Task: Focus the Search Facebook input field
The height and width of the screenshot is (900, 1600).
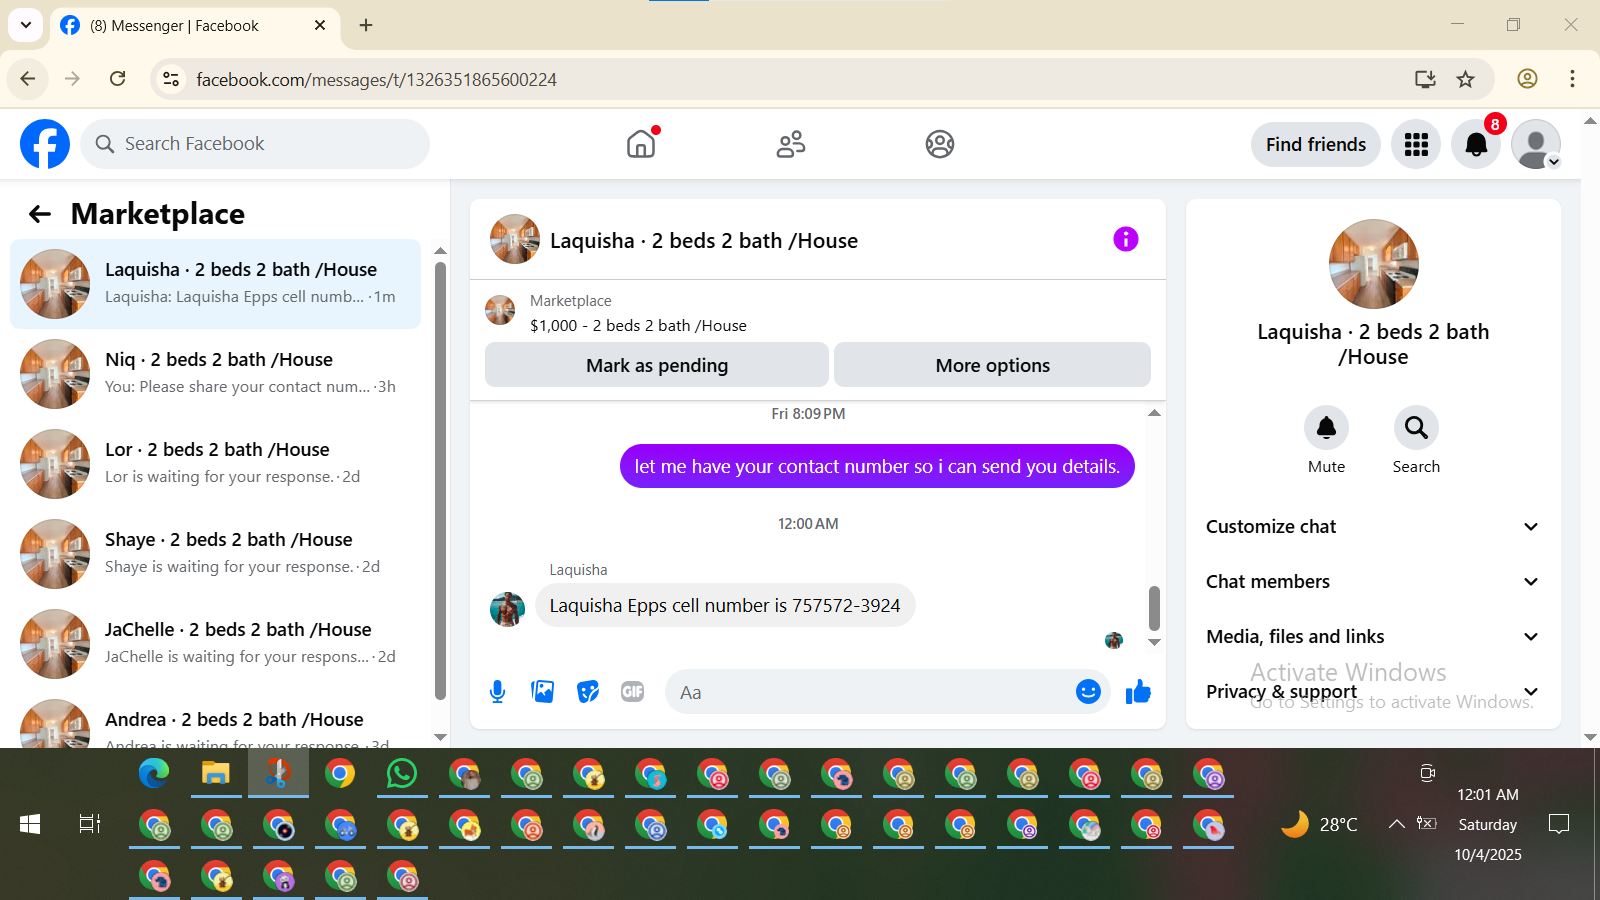Action: click(x=255, y=144)
